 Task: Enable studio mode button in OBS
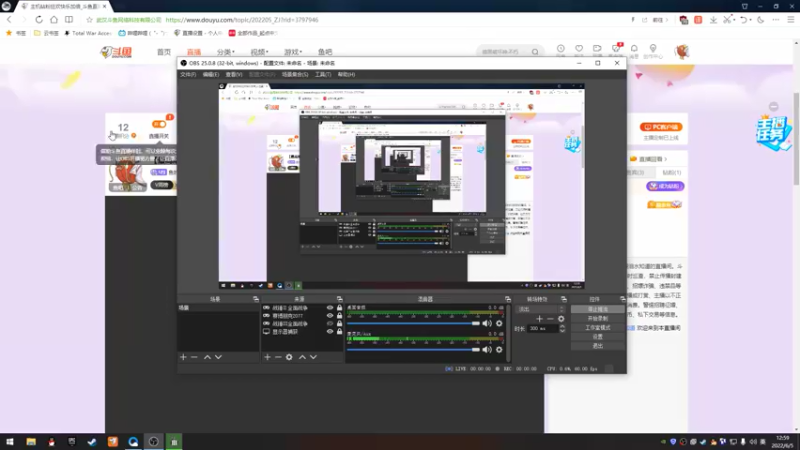(x=597, y=328)
